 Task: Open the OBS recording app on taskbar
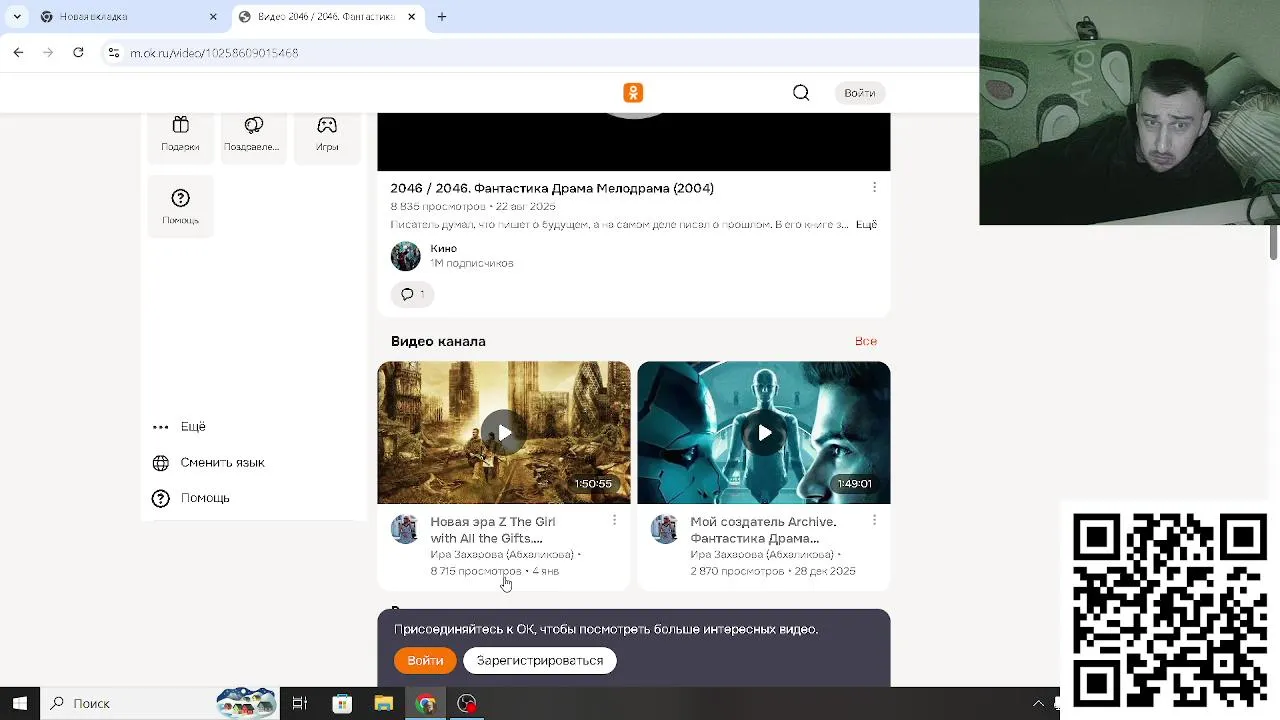[467, 703]
